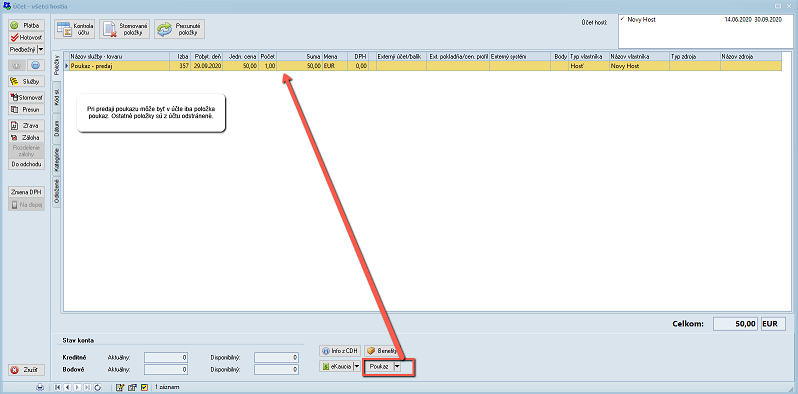Expand the Poukaz dropdown arrow
Image resolution: width=798 pixels, height=394 pixels.
pos(397,367)
